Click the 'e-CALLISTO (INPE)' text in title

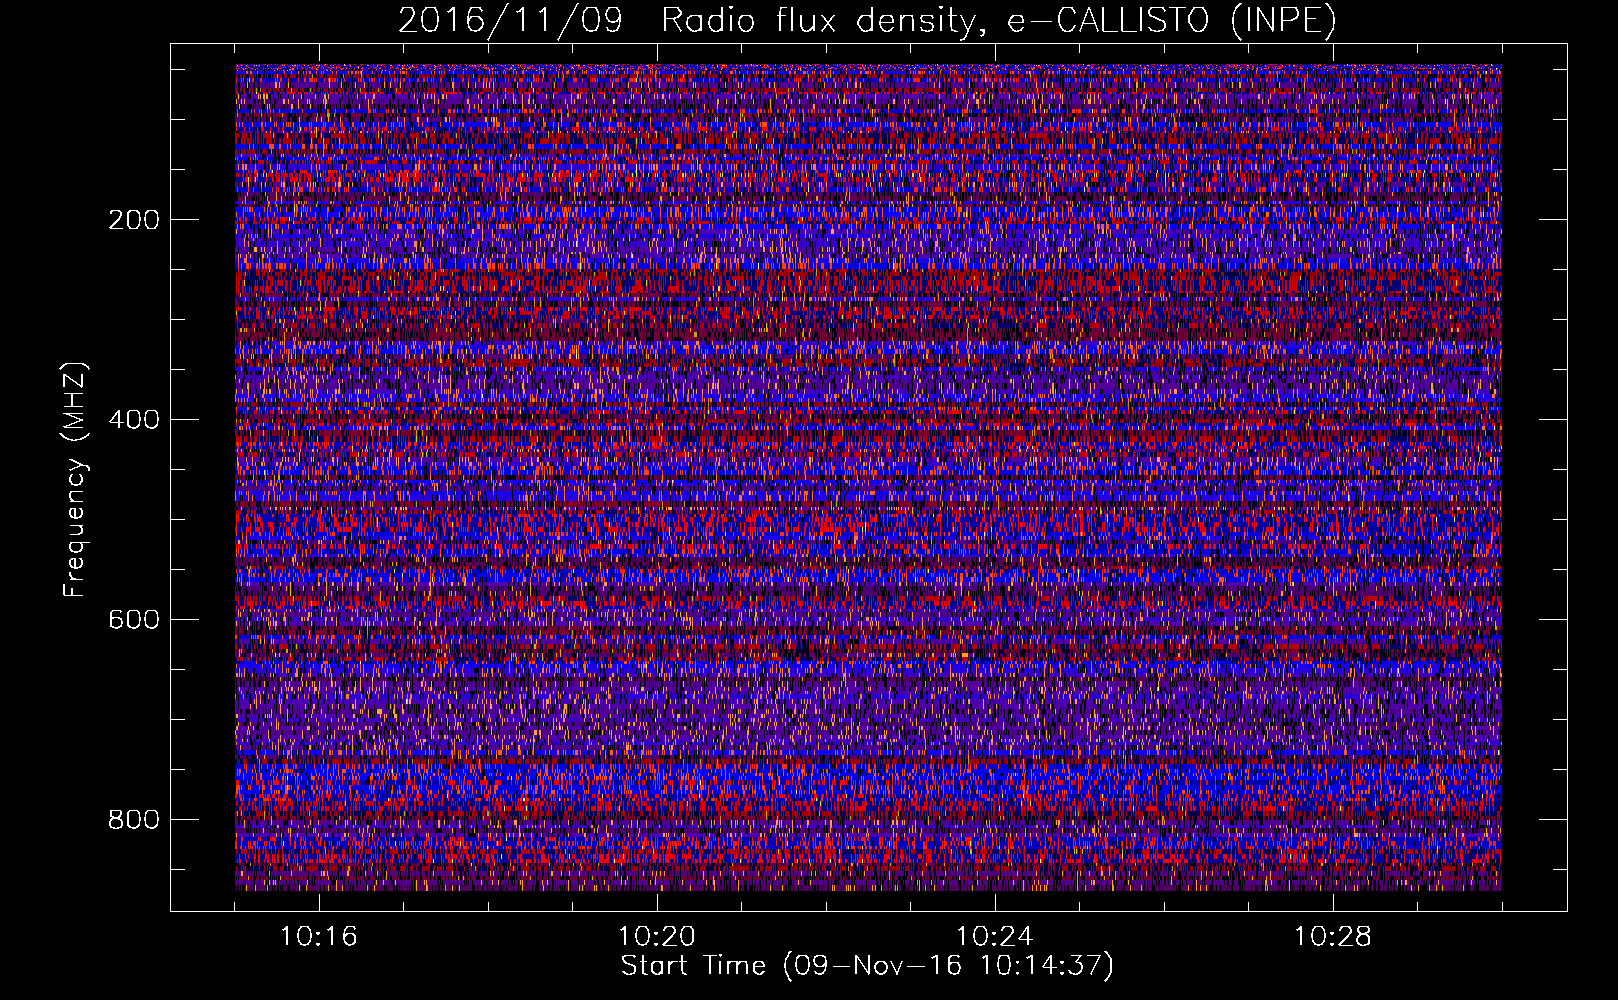(x=1171, y=21)
